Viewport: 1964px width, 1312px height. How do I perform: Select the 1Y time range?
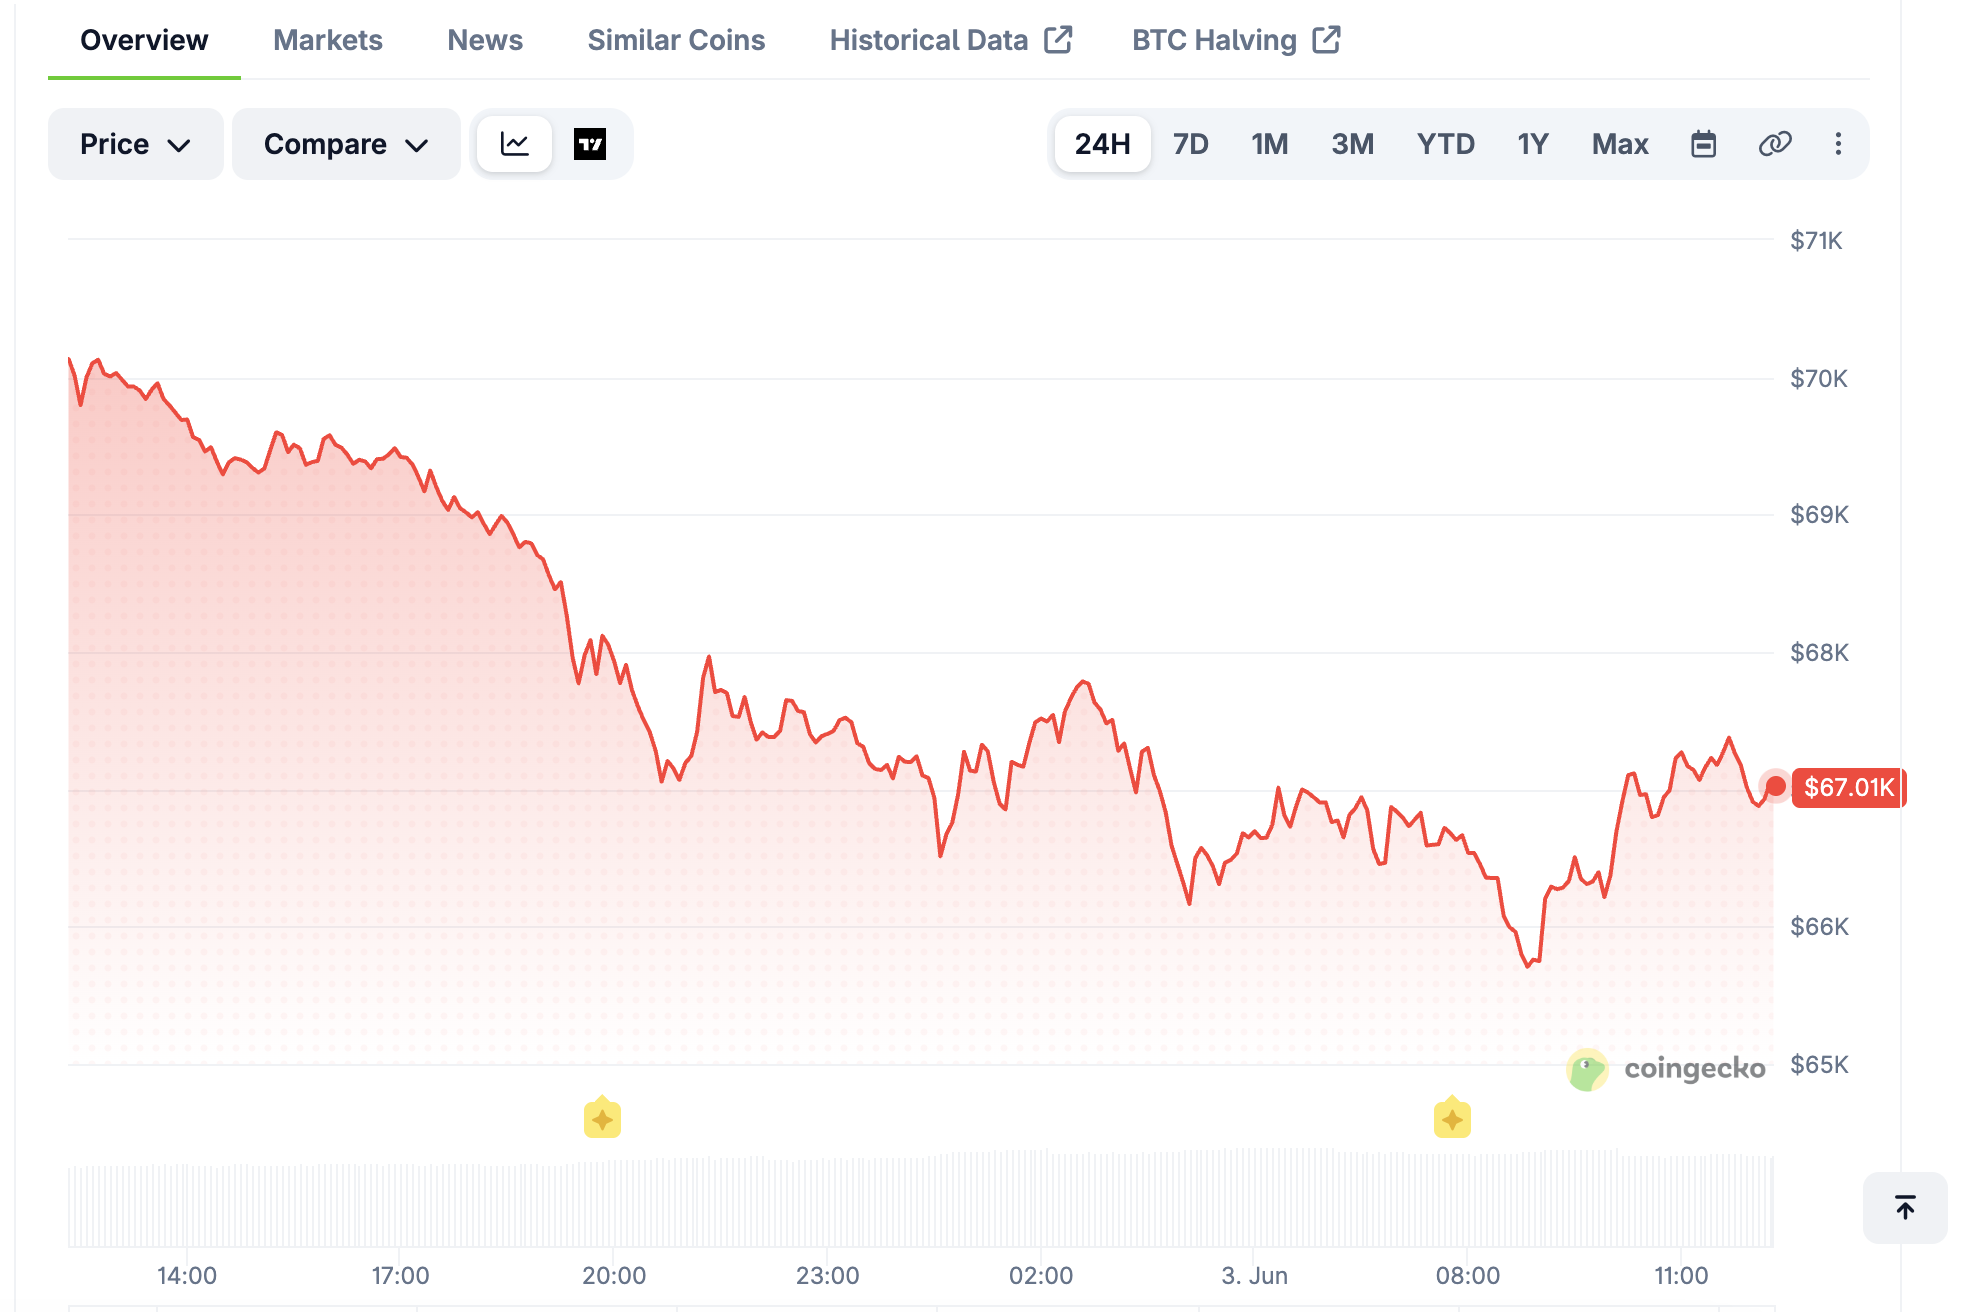point(1532,144)
